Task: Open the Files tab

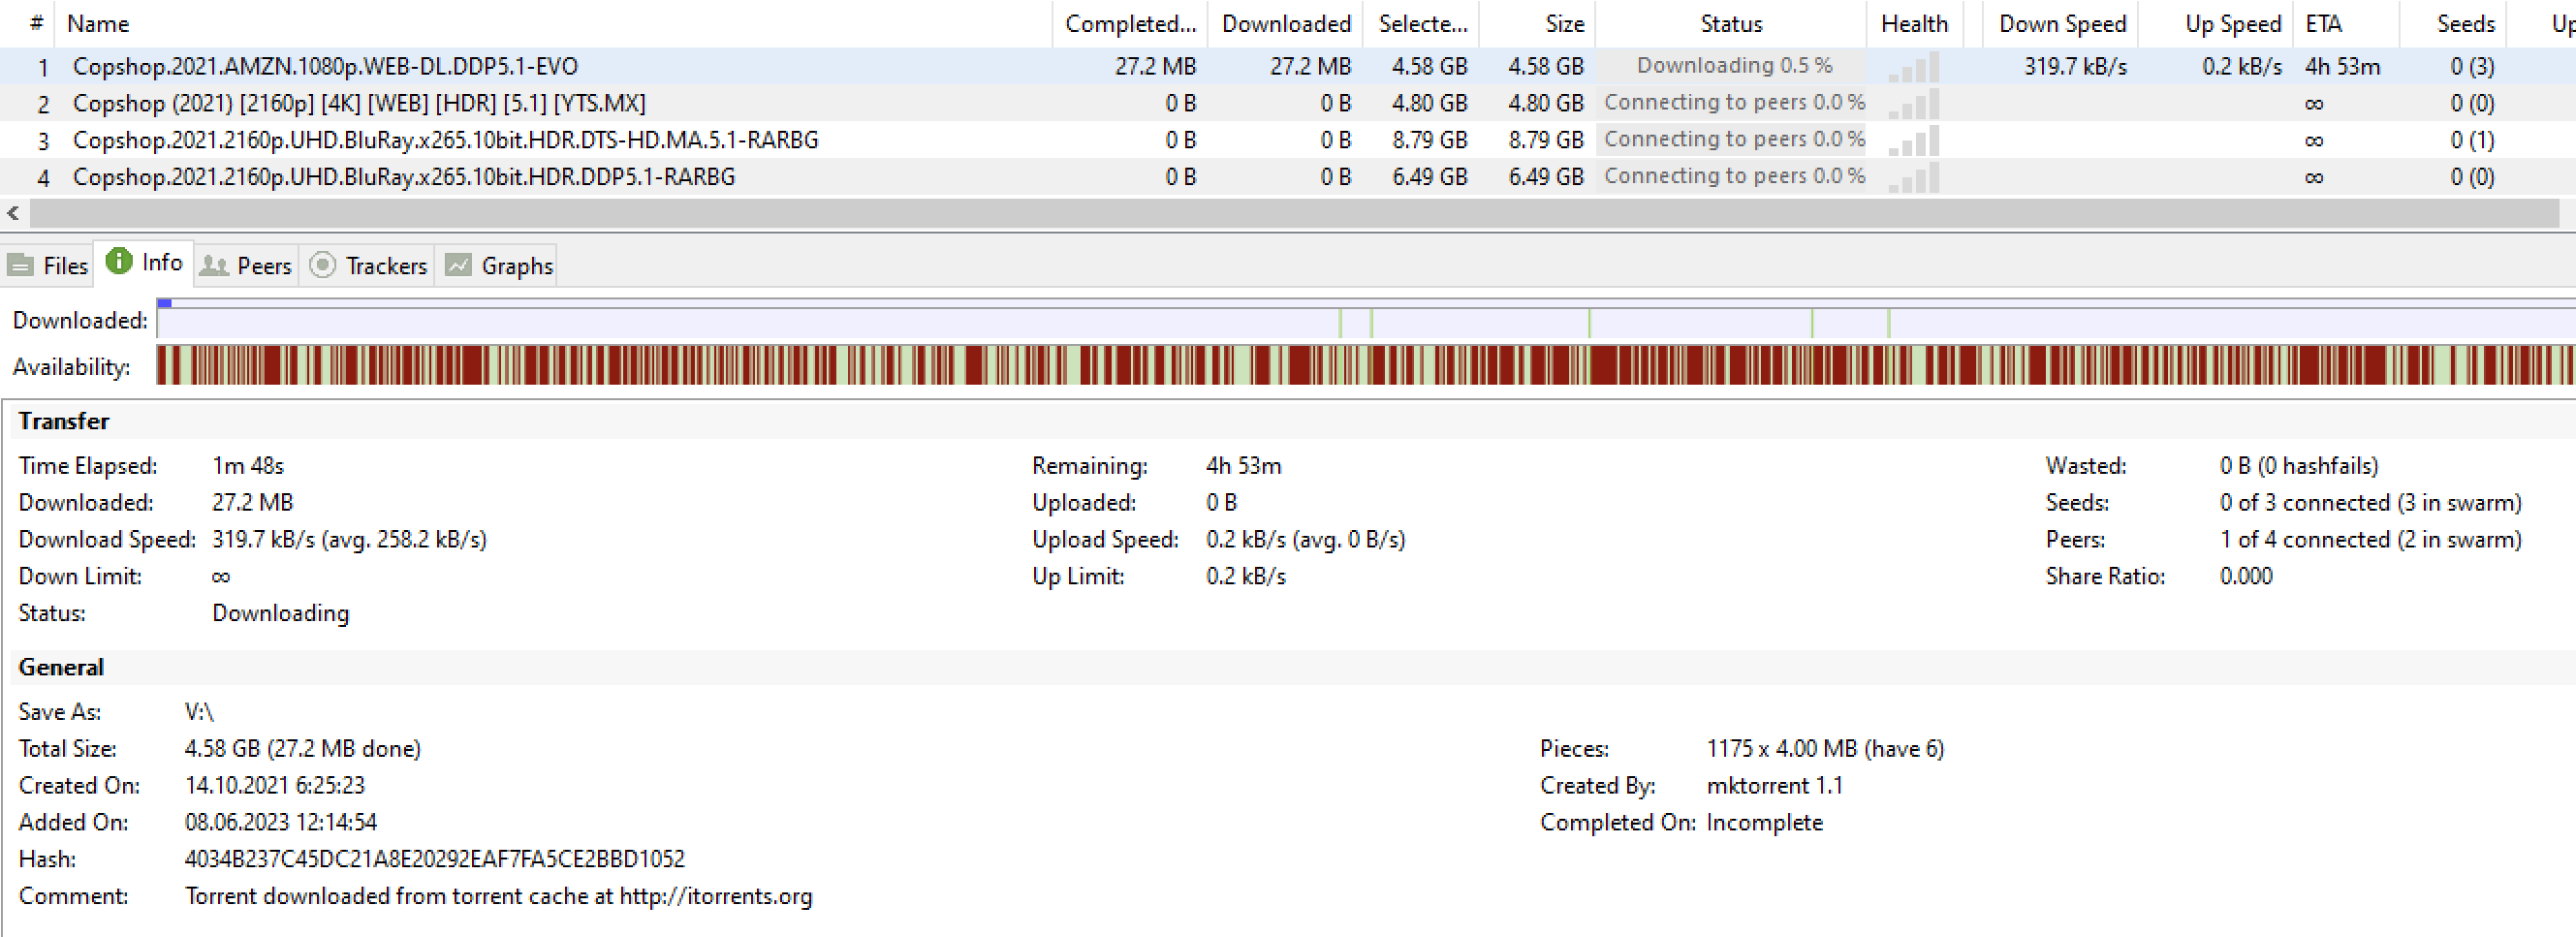Action: click(x=48, y=266)
